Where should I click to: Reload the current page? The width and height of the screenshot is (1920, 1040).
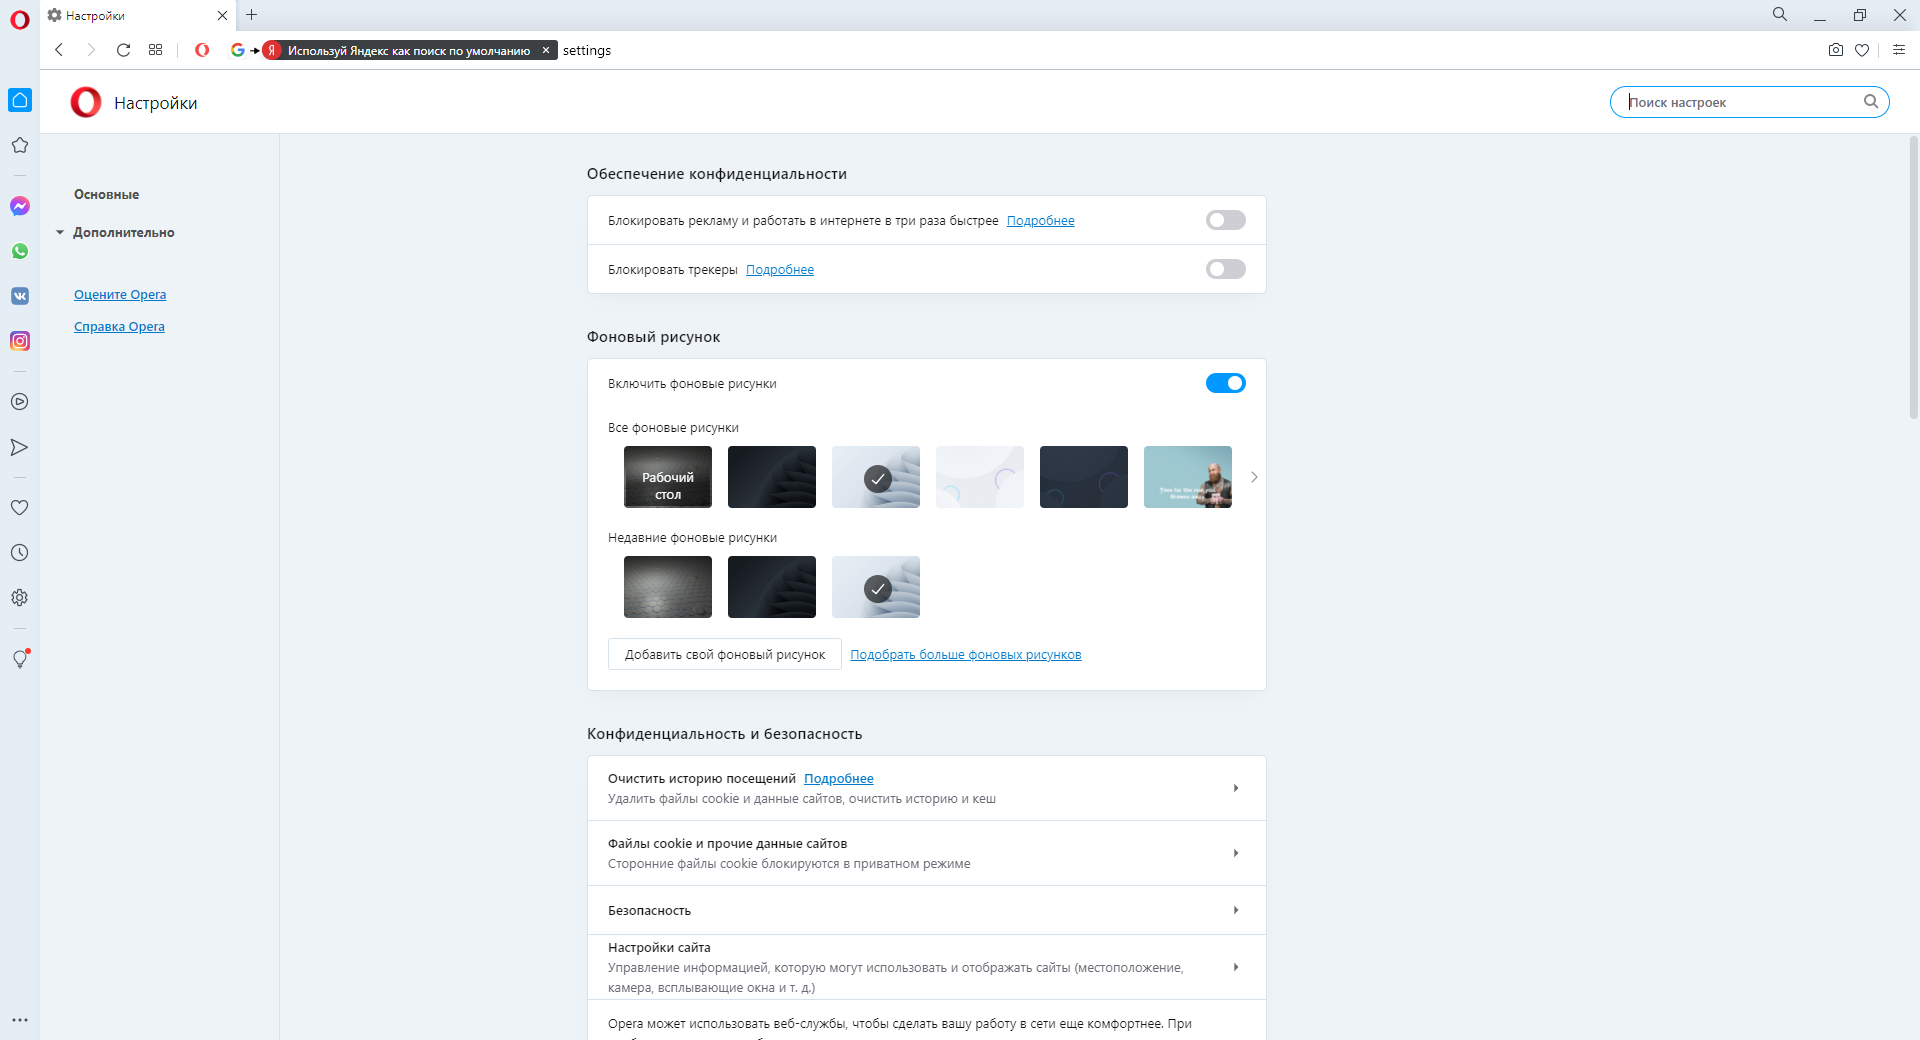[123, 50]
